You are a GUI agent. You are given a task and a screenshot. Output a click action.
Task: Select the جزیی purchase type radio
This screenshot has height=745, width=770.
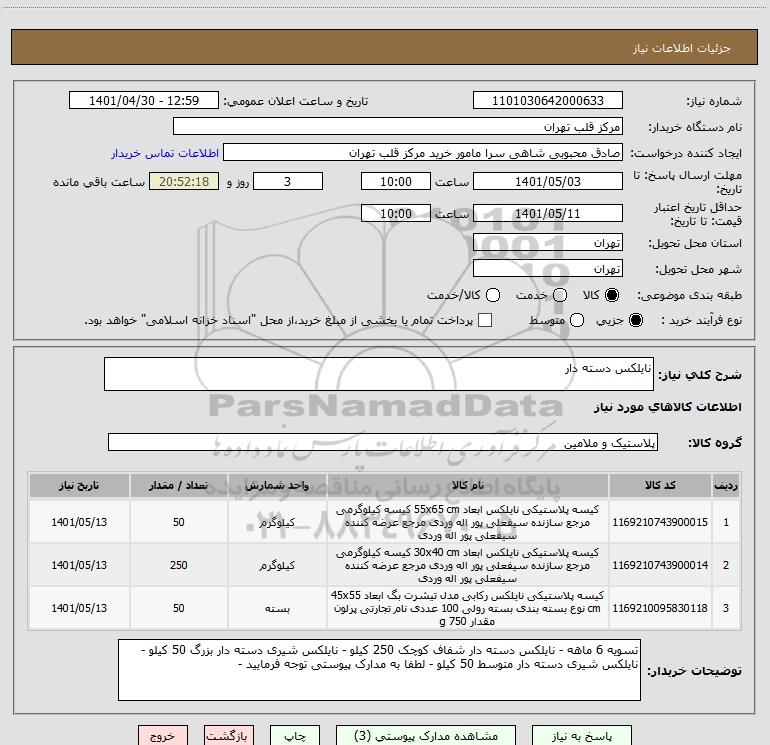tap(635, 320)
